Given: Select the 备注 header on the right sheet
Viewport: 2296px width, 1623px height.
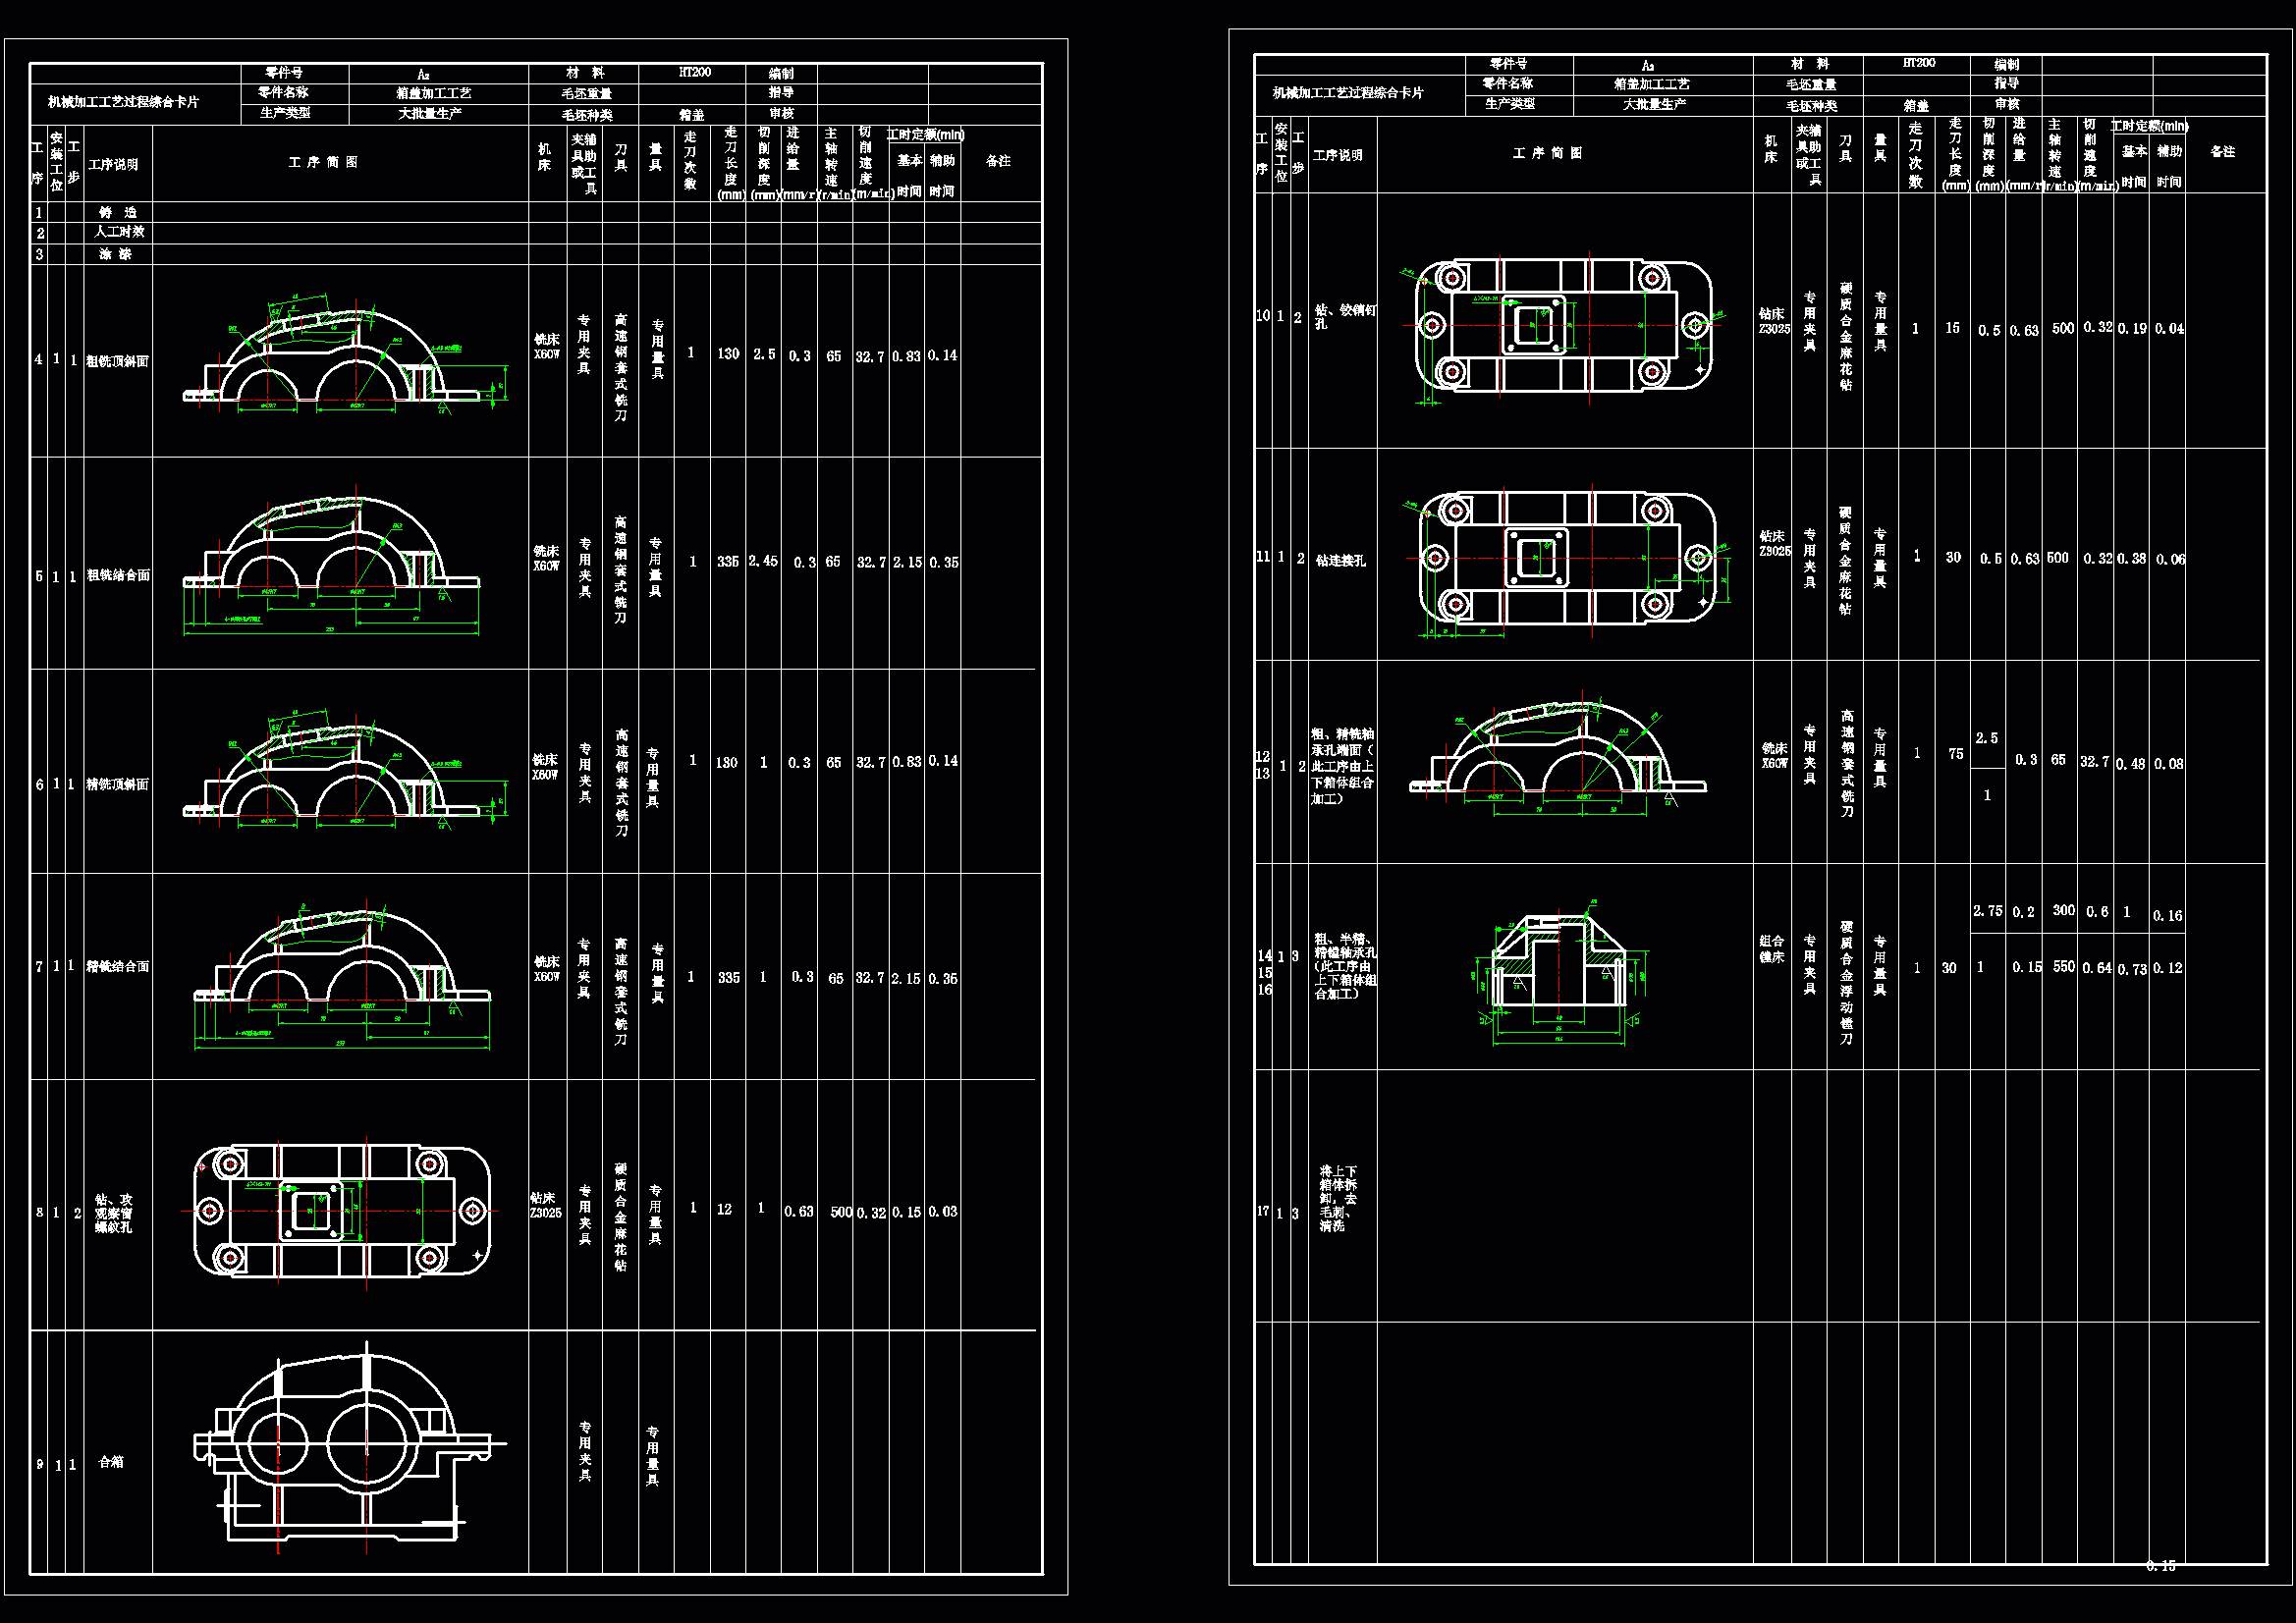Looking at the screenshot, I should pos(2222,152).
